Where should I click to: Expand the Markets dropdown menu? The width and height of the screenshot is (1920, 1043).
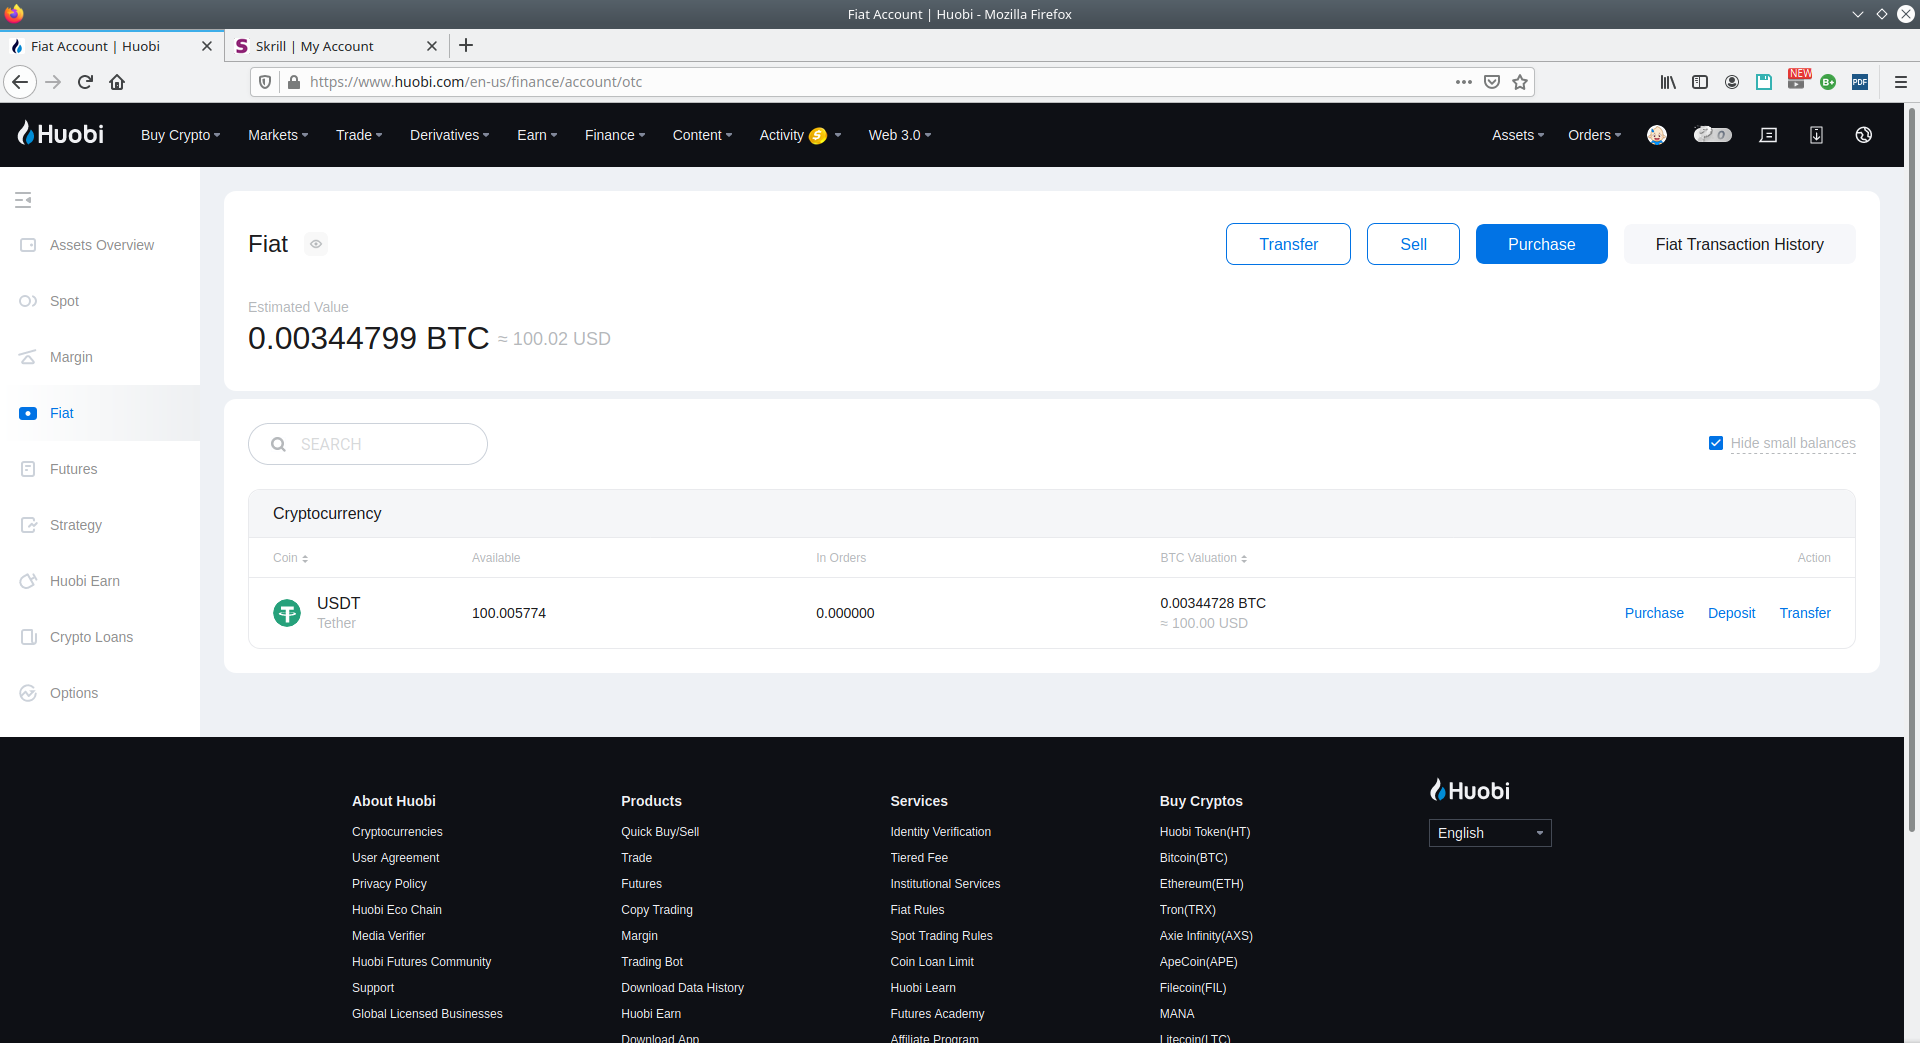point(278,135)
